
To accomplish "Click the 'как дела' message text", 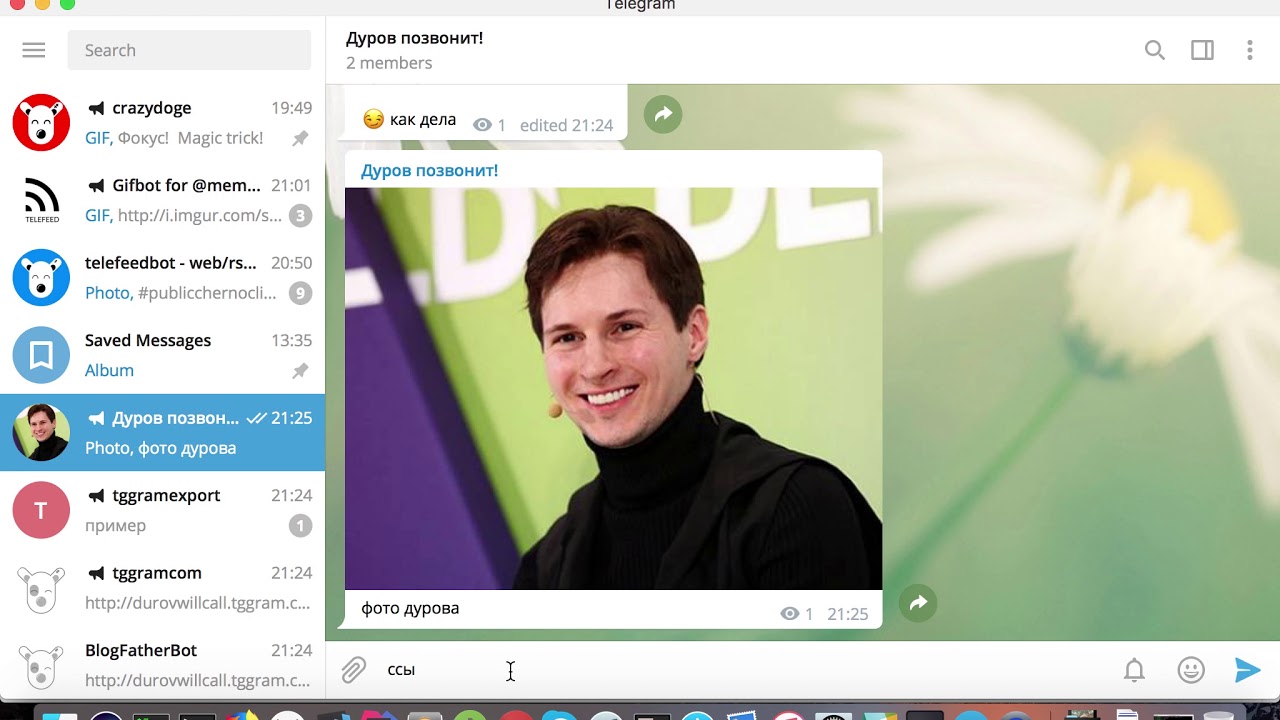I will tap(423, 120).
